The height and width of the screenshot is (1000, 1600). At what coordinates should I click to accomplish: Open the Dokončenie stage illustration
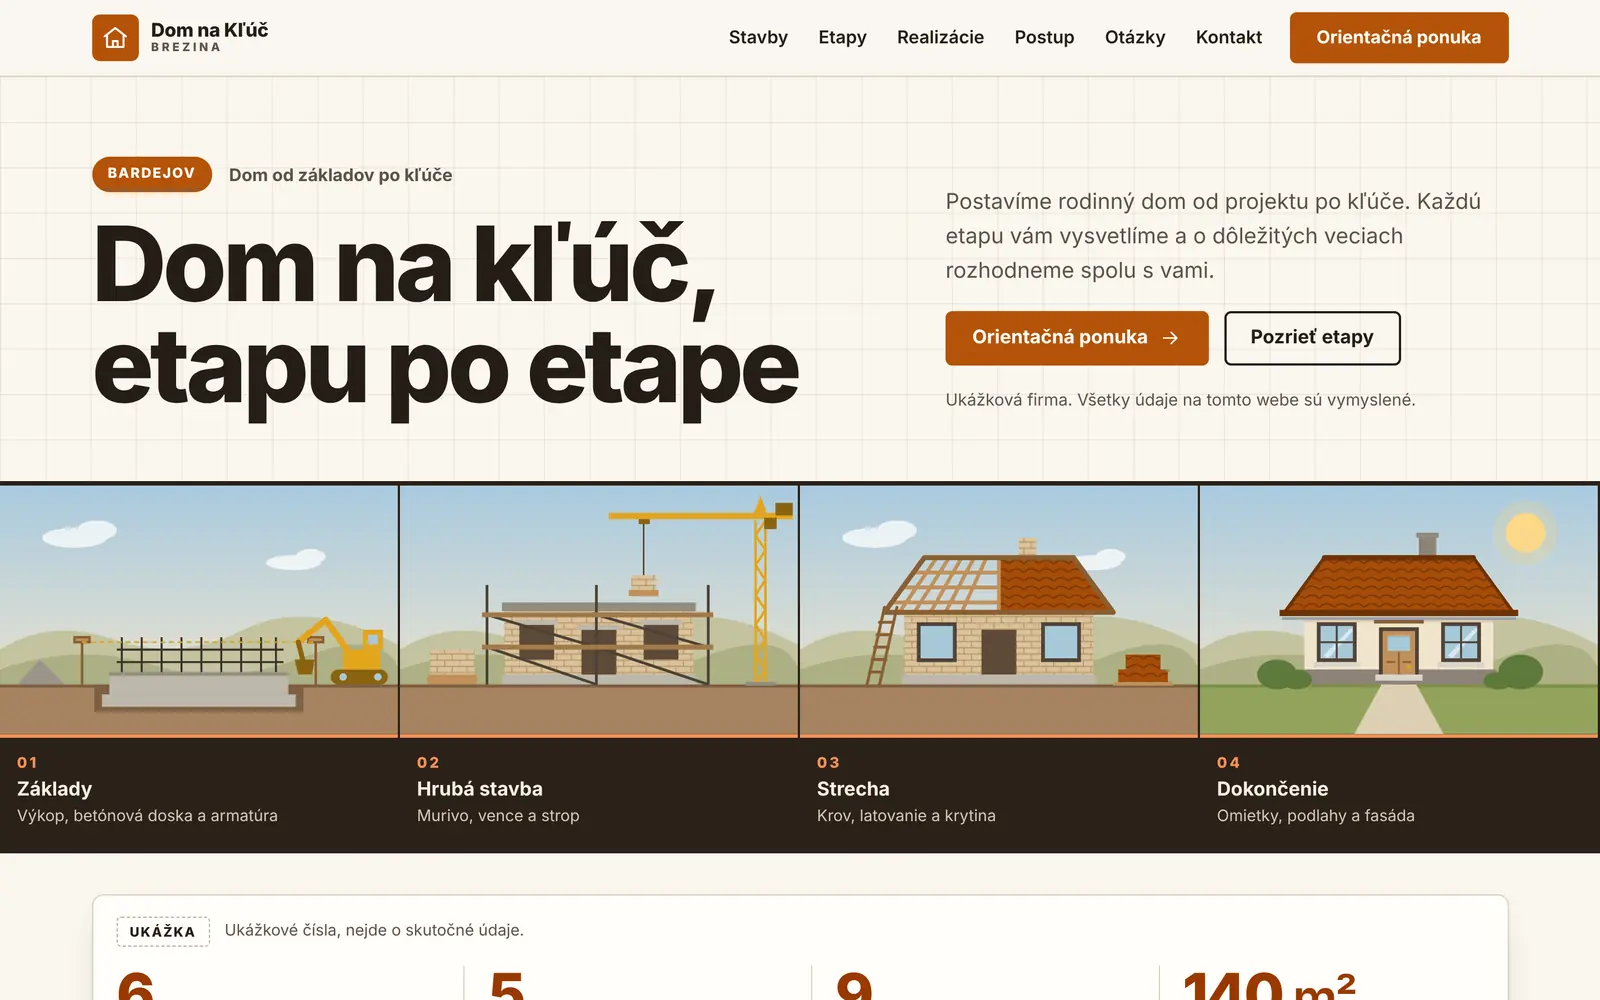tap(1399, 611)
